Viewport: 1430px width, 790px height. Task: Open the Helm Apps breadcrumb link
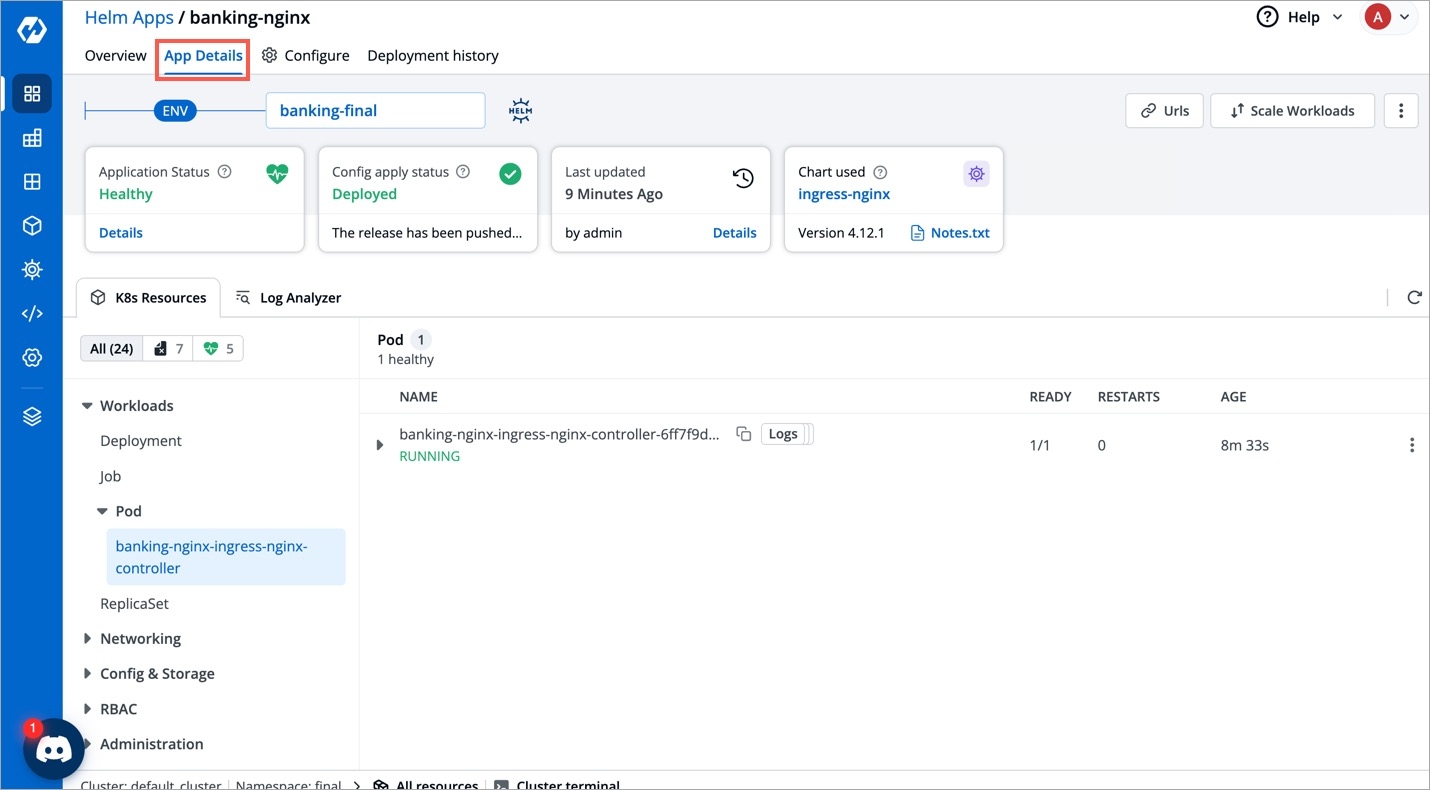tap(129, 17)
